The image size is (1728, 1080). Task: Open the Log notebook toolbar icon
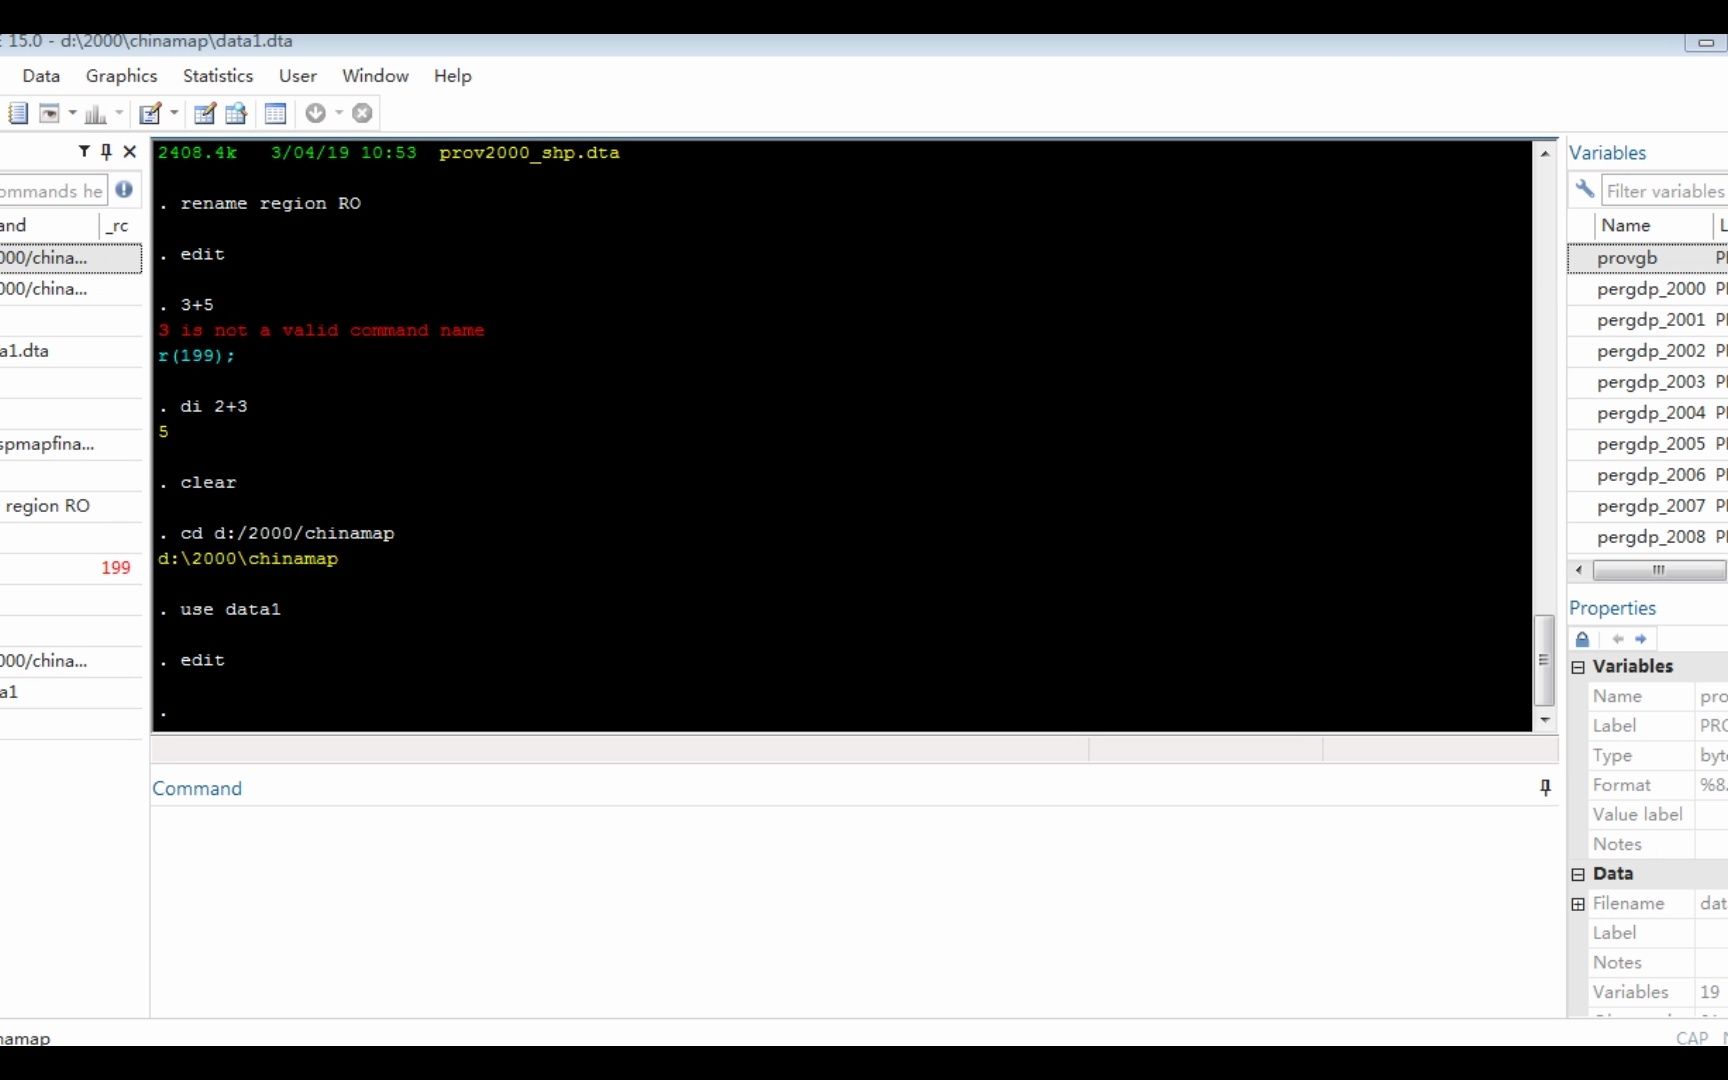[x=17, y=113]
